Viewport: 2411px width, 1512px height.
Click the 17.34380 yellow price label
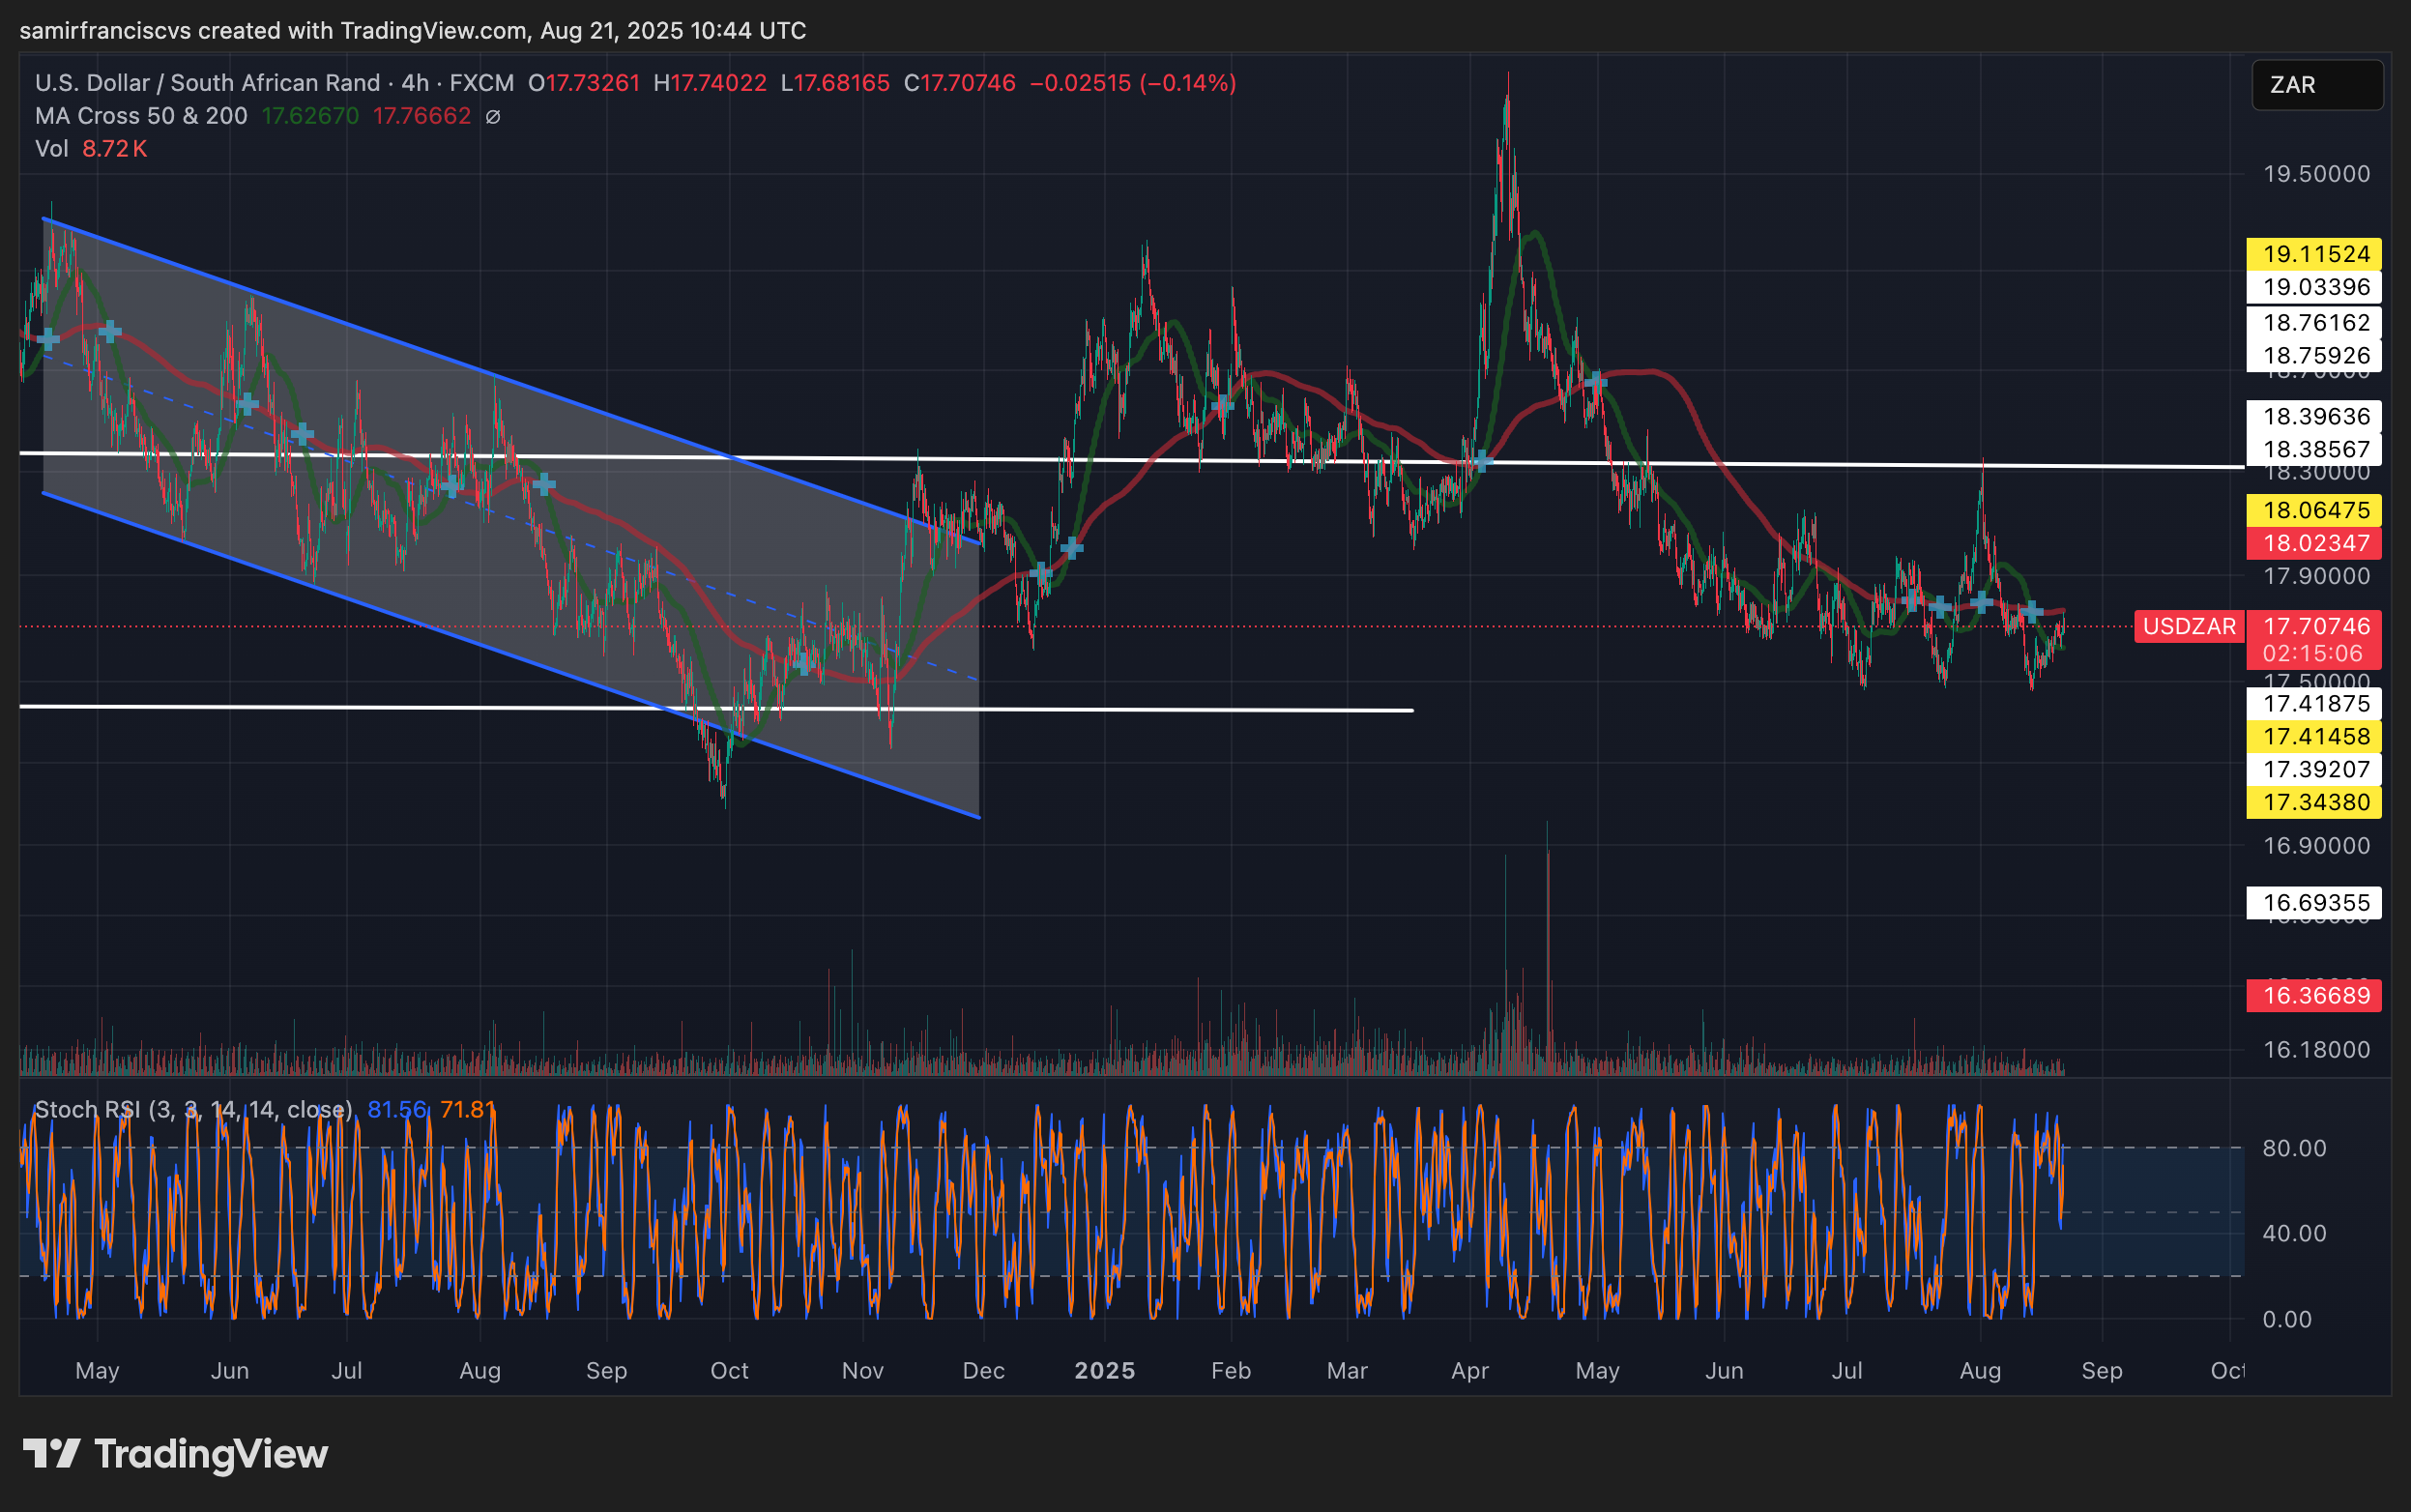pos(2315,802)
